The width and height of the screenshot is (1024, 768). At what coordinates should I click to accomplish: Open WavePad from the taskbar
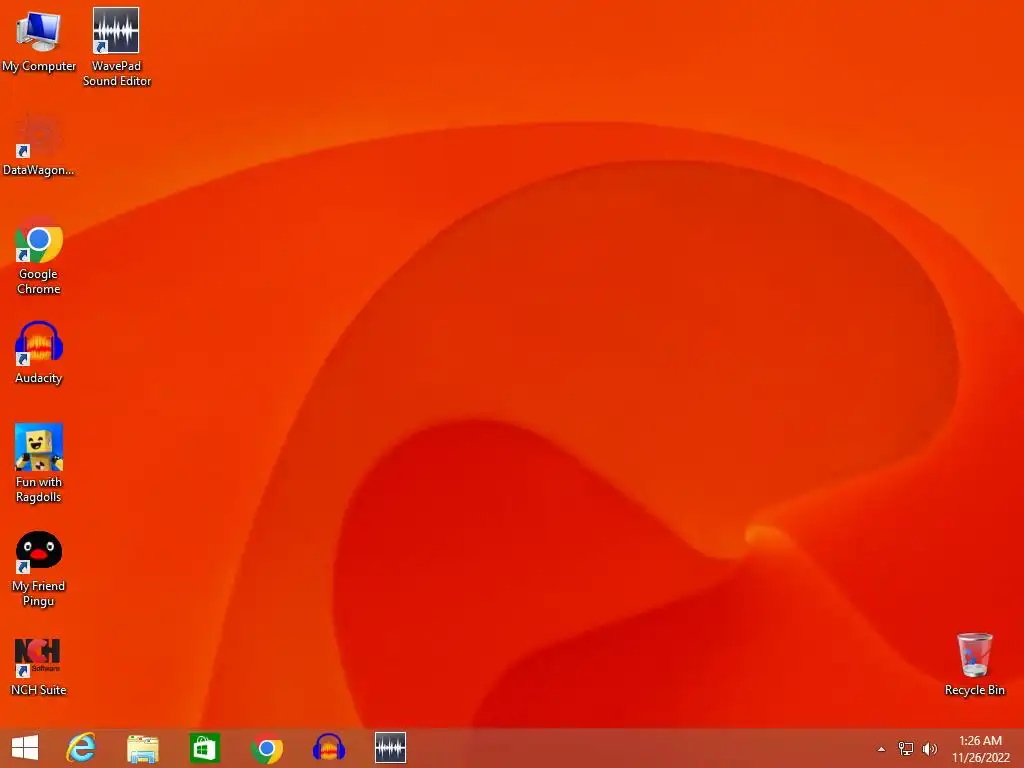pyautogui.click(x=391, y=748)
